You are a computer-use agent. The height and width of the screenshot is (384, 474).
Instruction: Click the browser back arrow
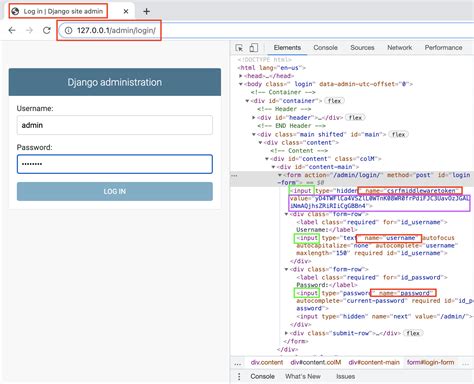coord(12,30)
